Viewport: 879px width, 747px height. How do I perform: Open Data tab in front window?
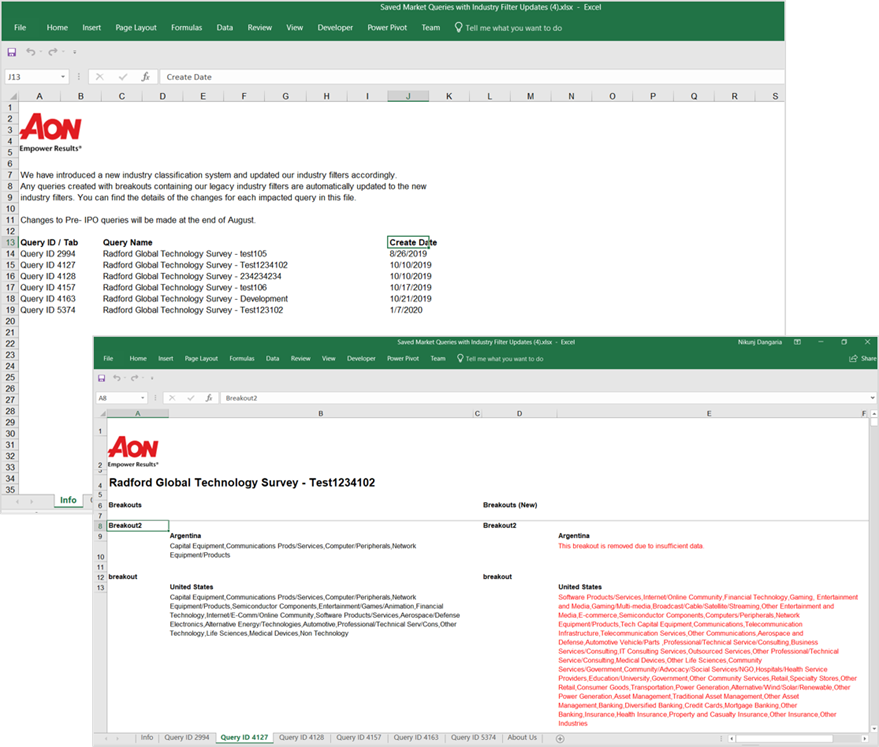272,359
